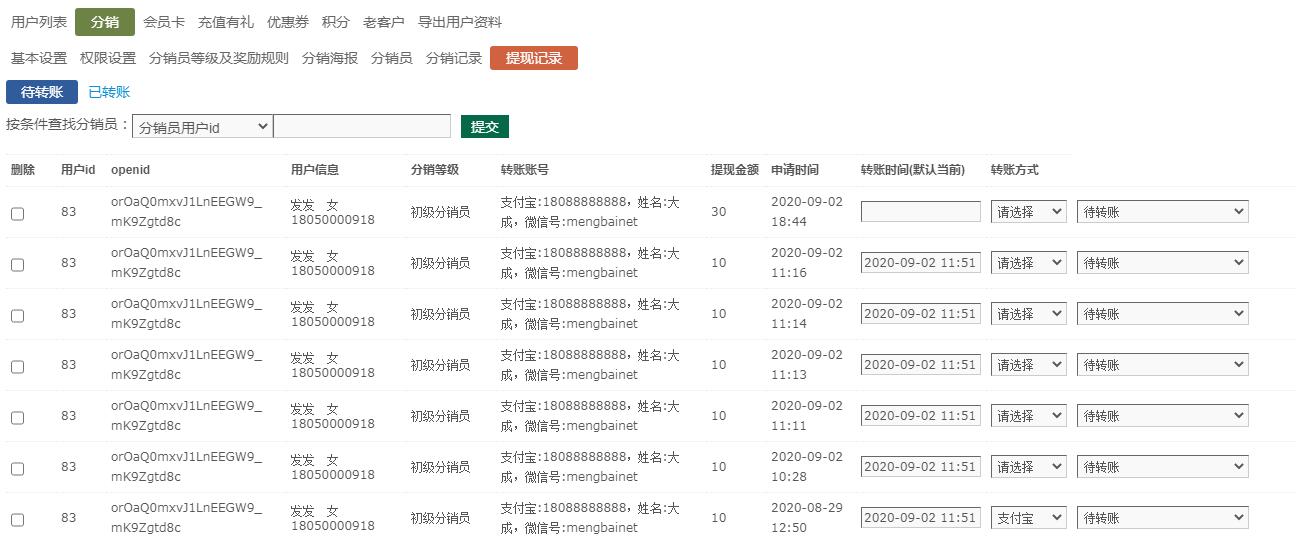Click the 待转账 button
The width and height of the screenshot is (1296, 538).
[x=42, y=93]
